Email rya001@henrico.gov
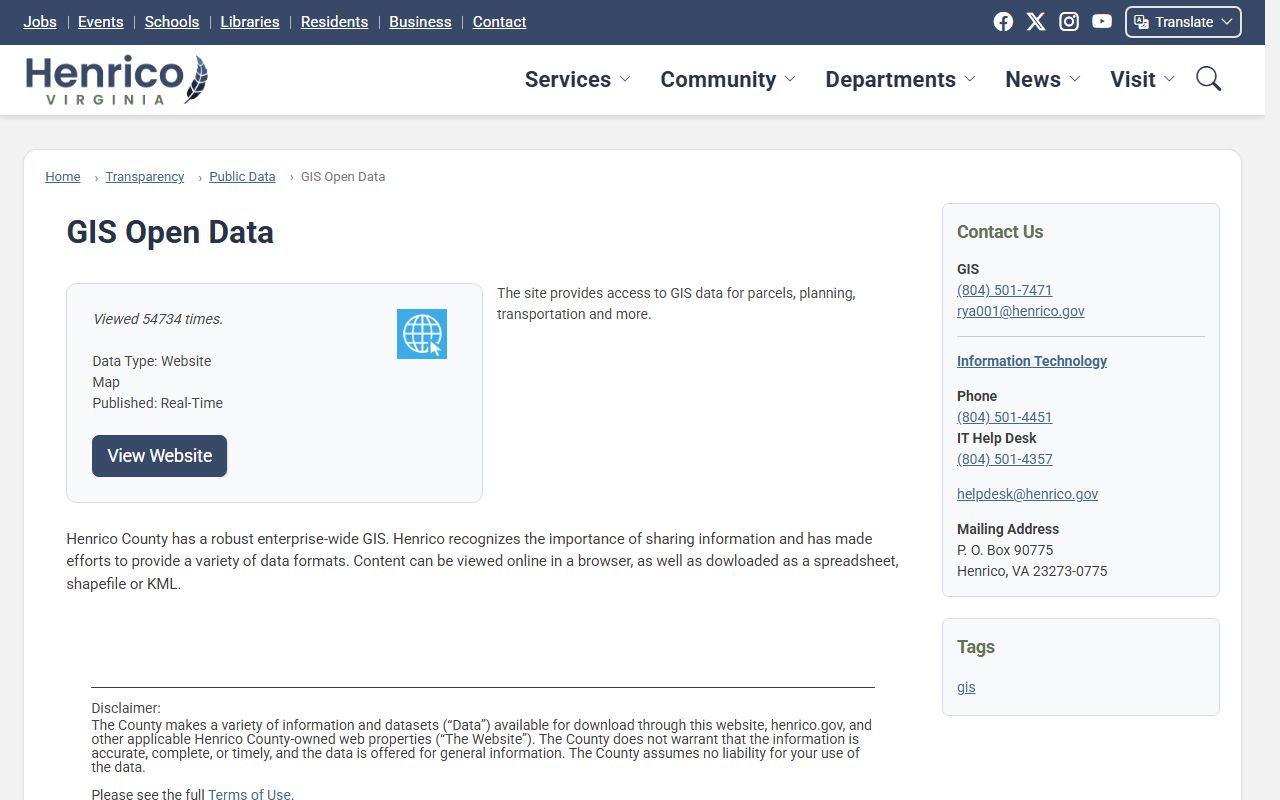This screenshot has width=1280, height=800. point(1020,311)
